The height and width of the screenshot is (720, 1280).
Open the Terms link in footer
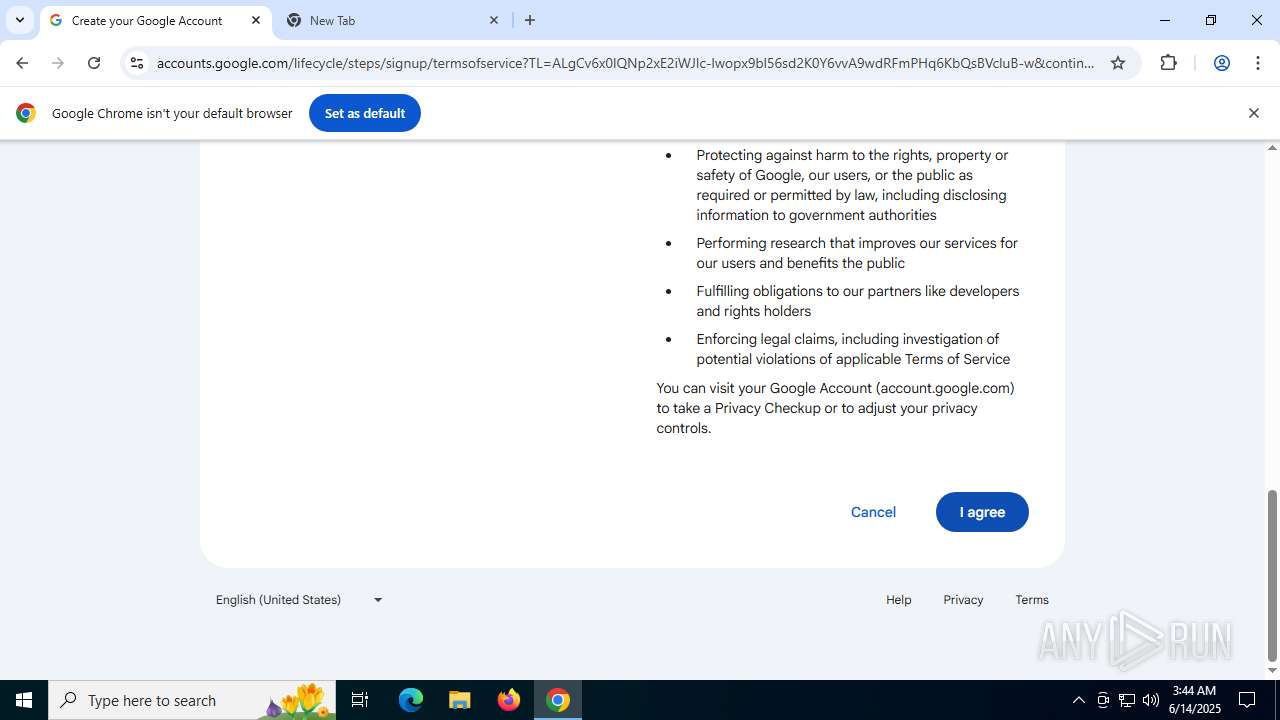[x=1032, y=600]
